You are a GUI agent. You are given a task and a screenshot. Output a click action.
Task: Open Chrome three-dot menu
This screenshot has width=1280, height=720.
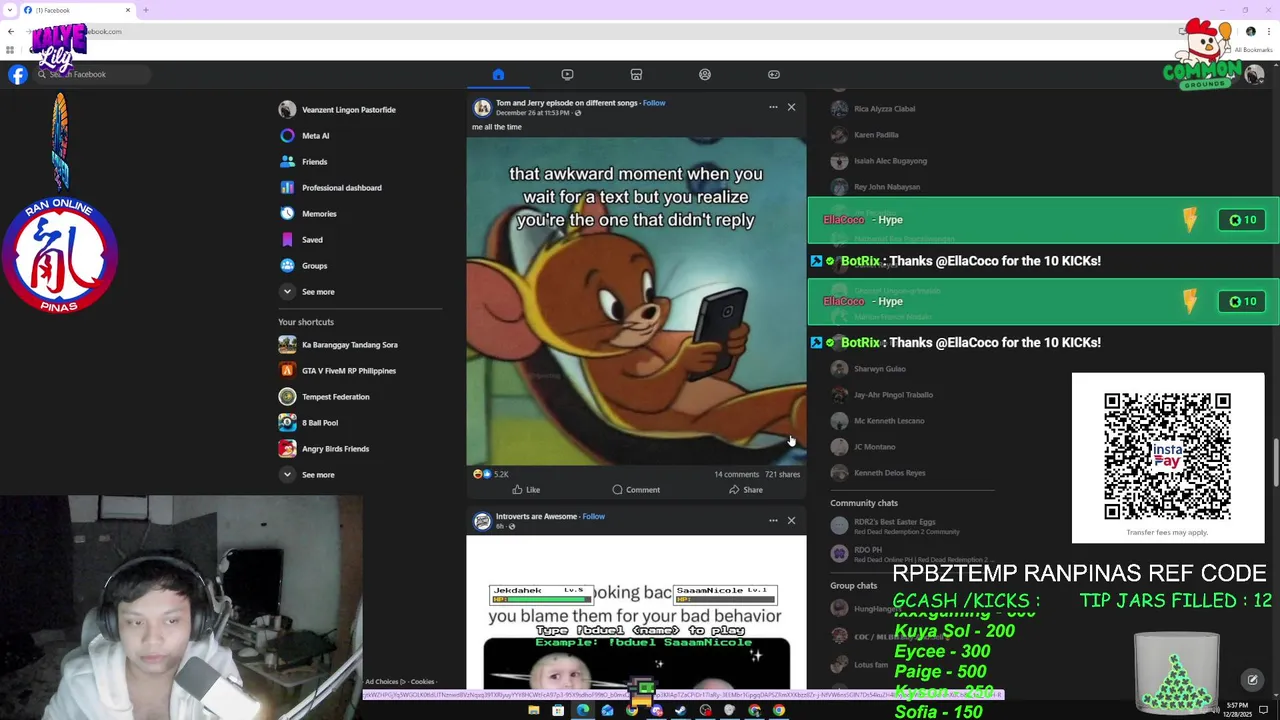coord(1268,31)
